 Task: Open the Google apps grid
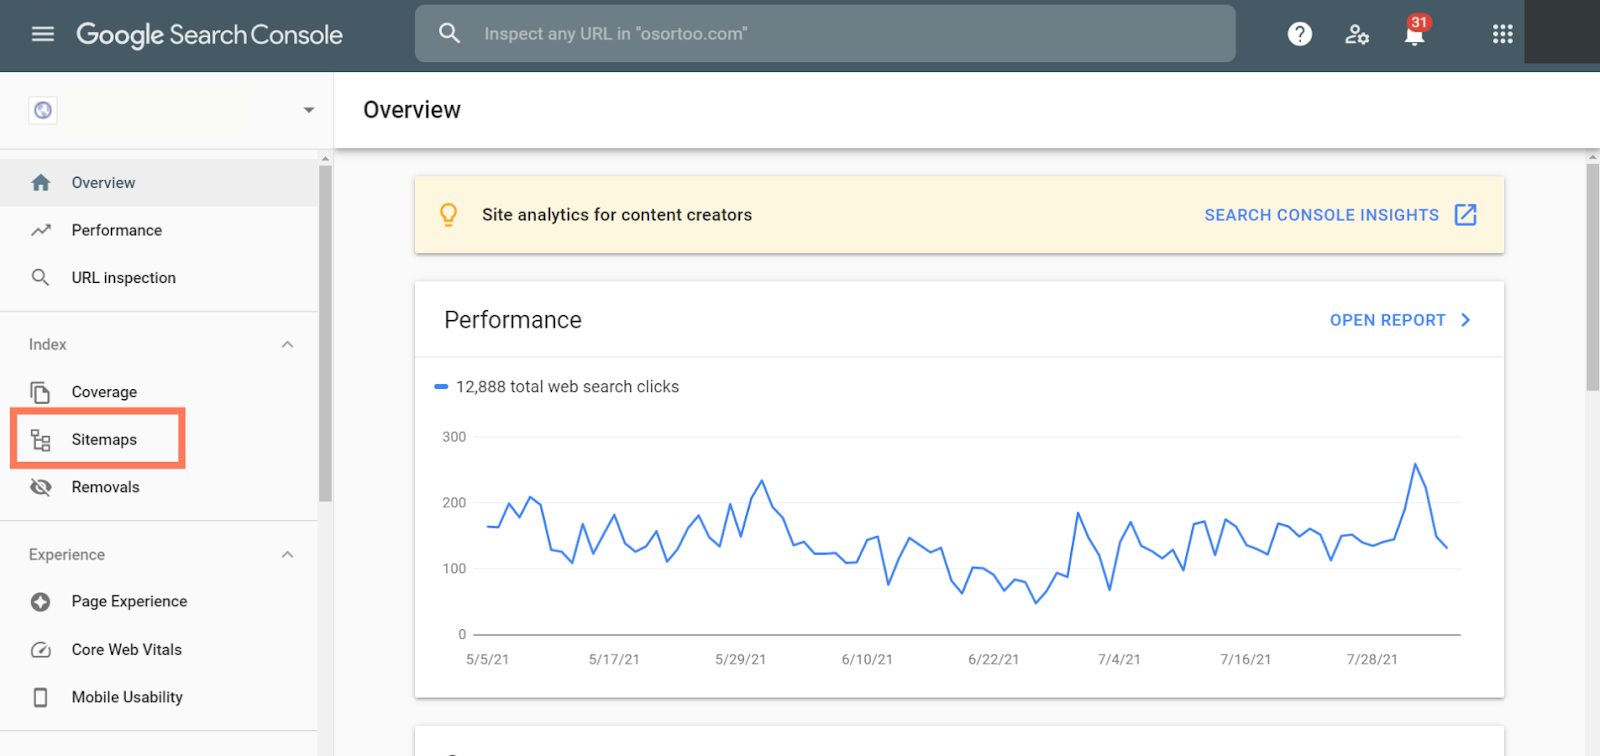point(1502,34)
